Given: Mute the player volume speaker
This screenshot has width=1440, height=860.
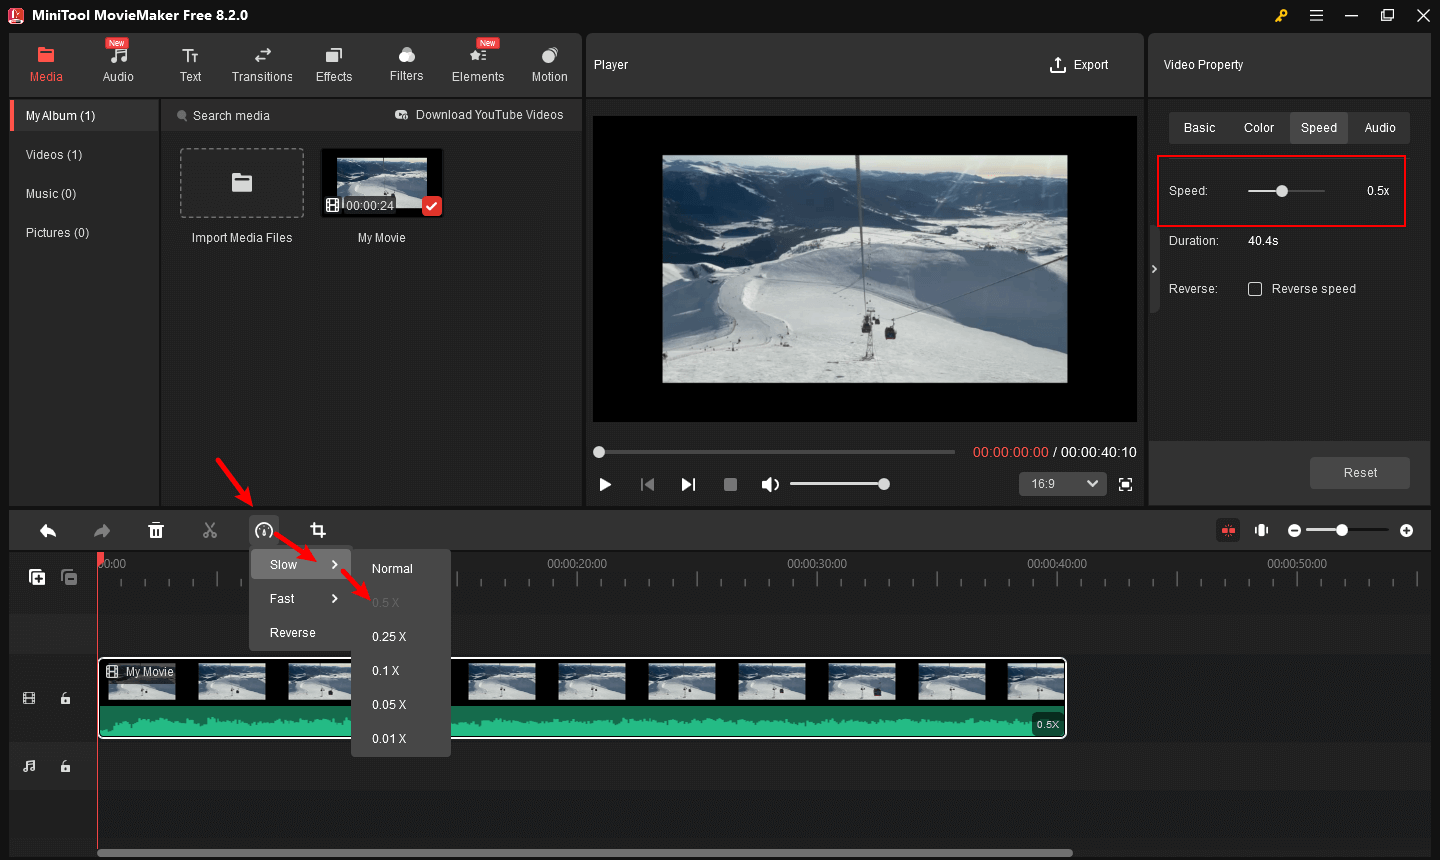Looking at the screenshot, I should [x=770, y=484].
